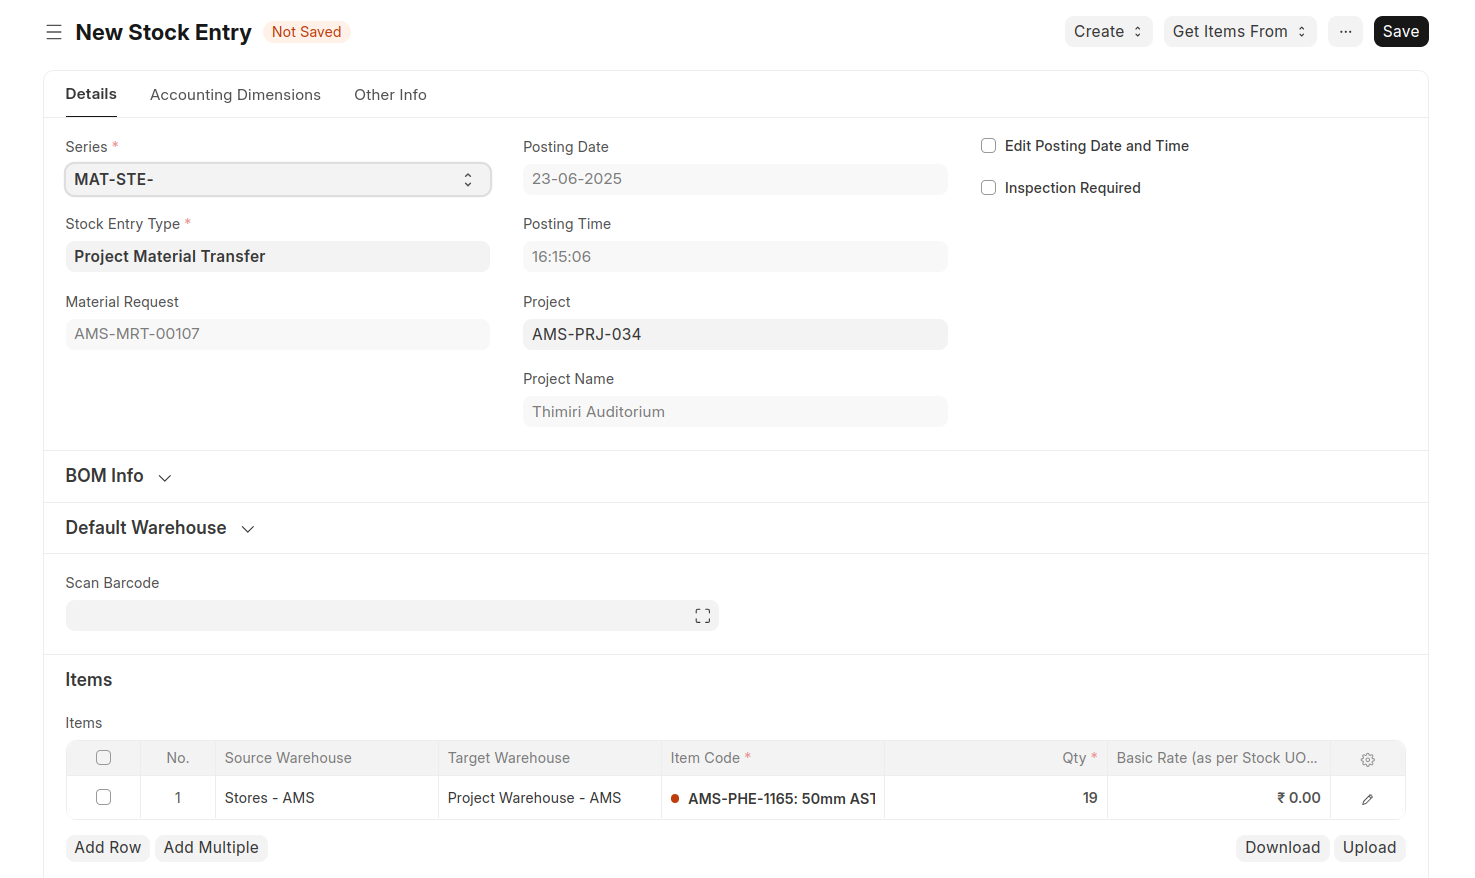
Task: Open the sidebar hamburger menu
Action: (54, 33)
